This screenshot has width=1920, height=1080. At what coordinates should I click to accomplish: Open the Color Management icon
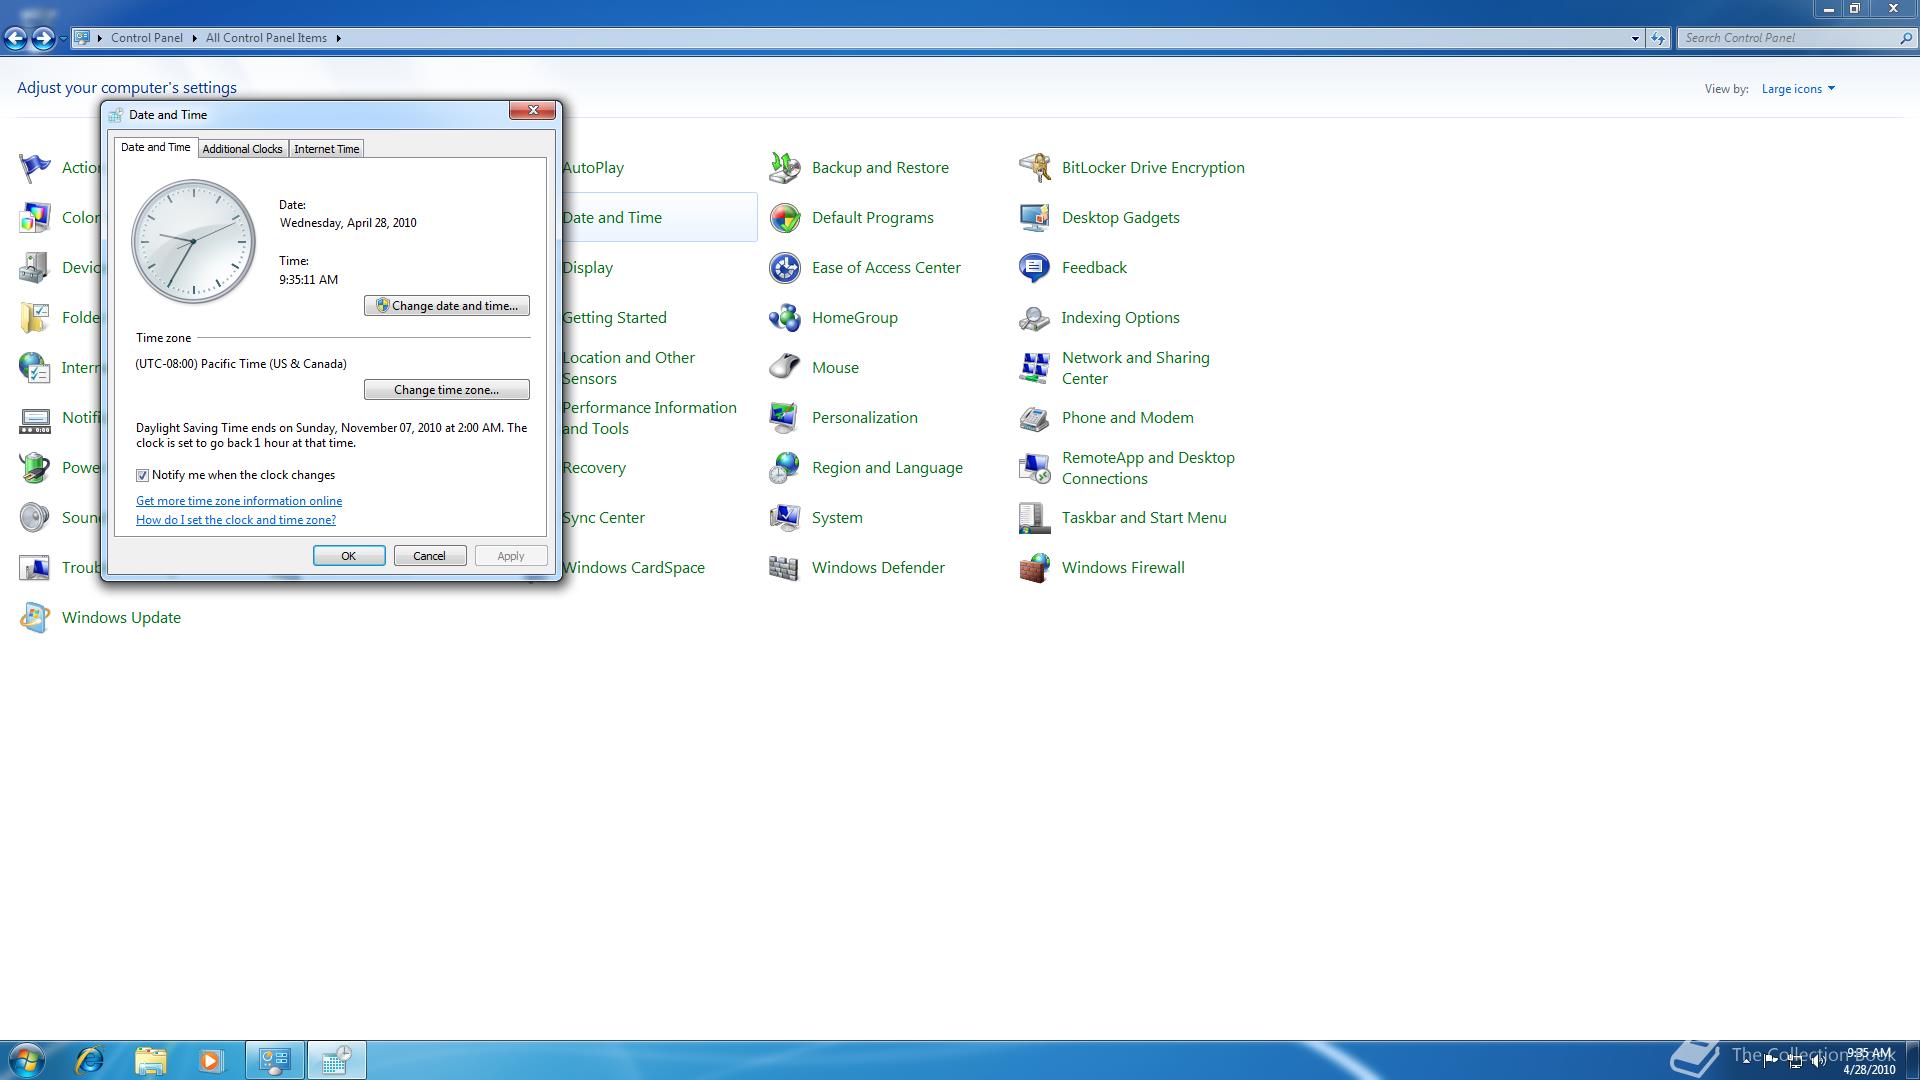(35, 218)
